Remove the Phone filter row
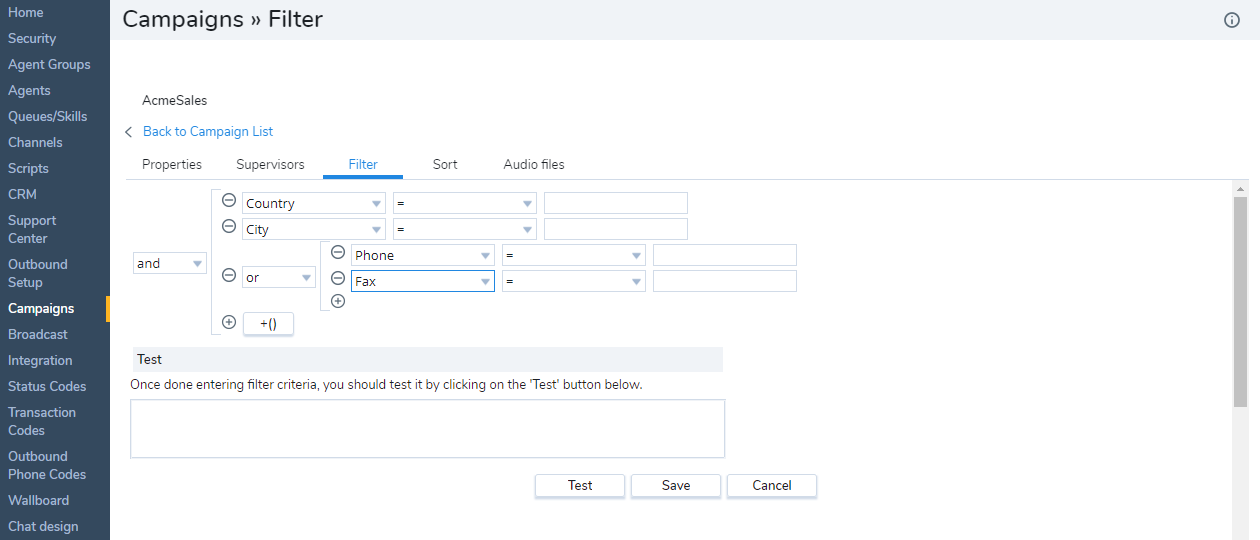This screenshot has height=540, width=1260. pyautogui.click(x=338, y=252)
